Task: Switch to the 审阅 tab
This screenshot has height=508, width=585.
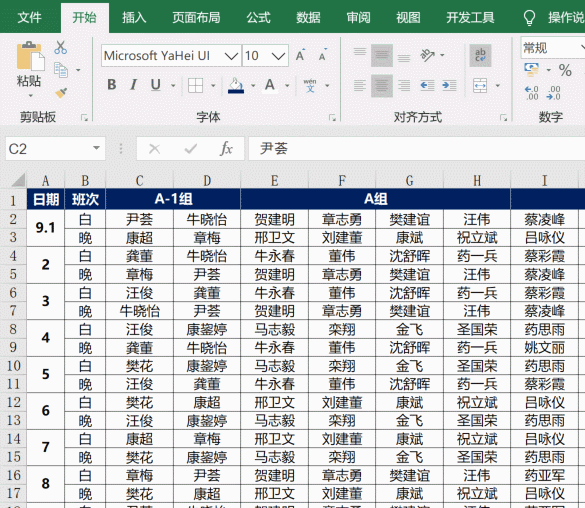Action: coord(358,18)
